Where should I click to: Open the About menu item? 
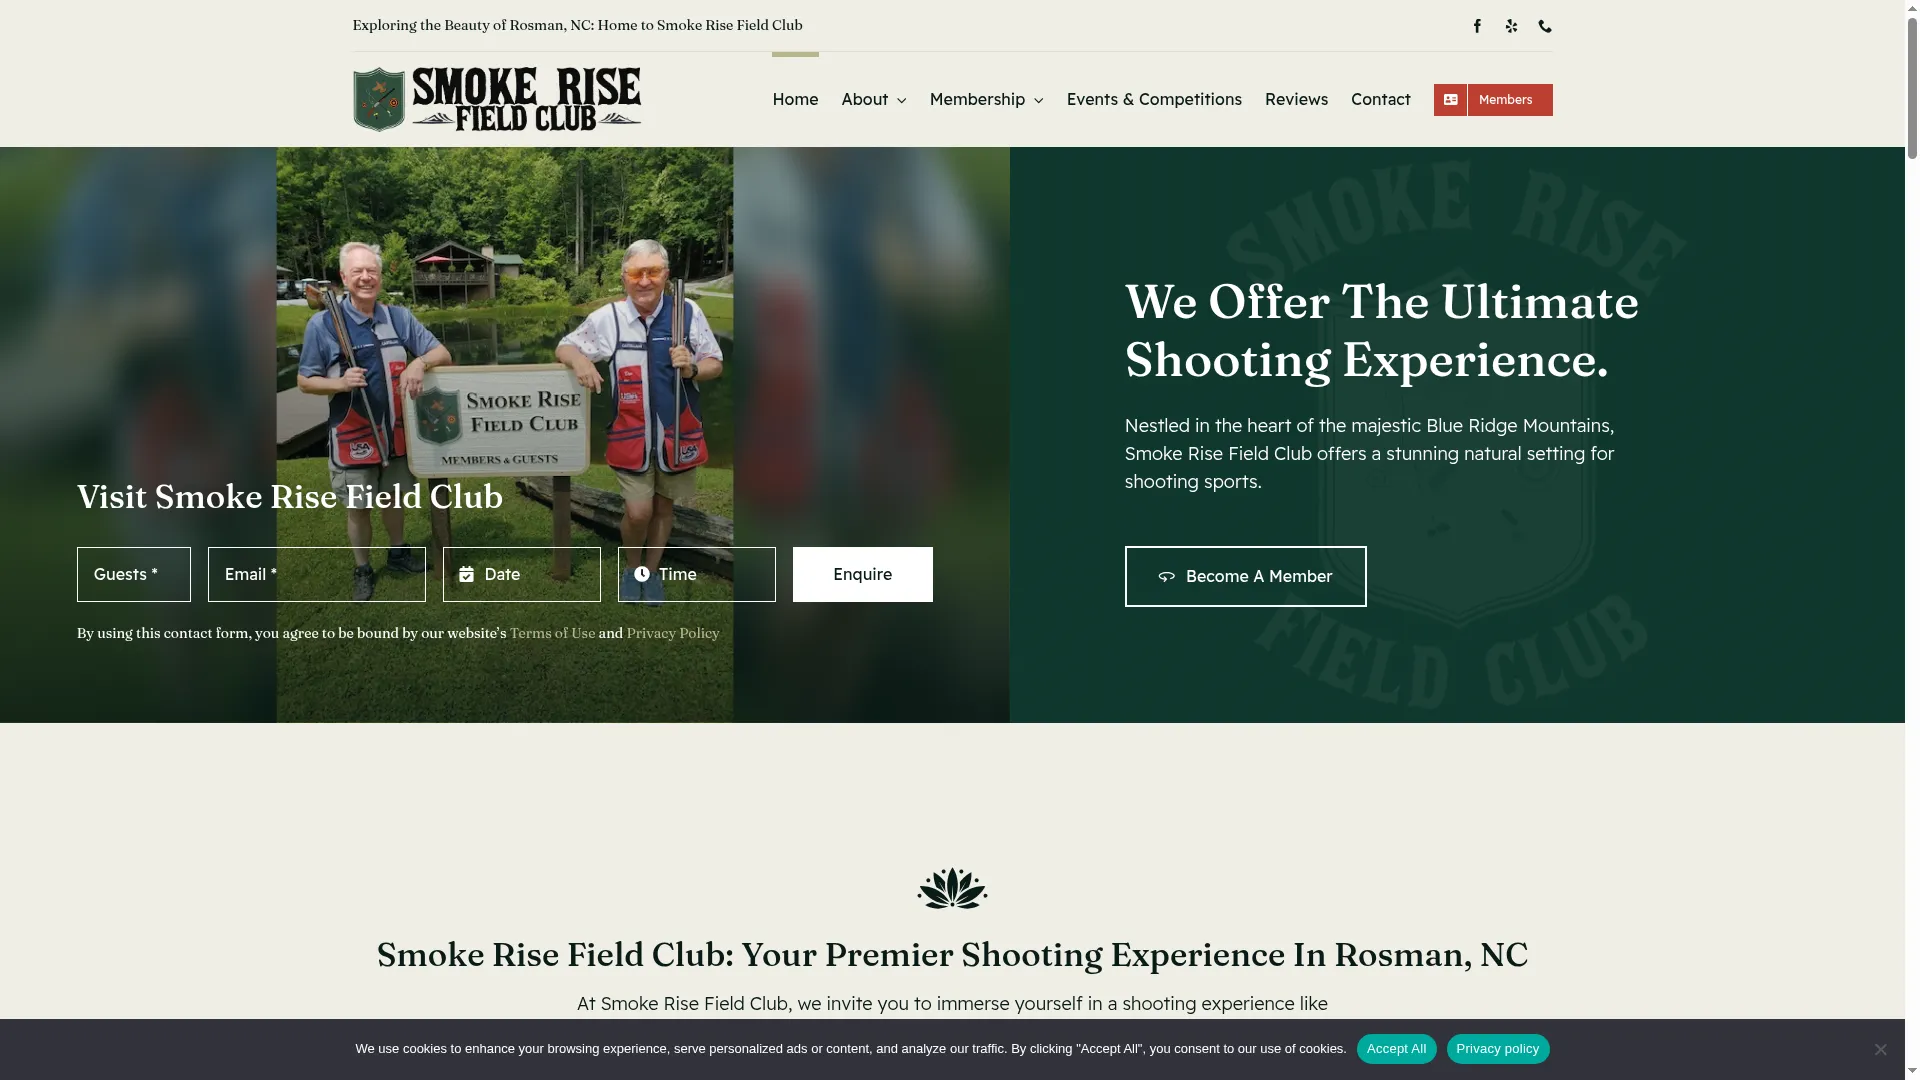point(865,99)
